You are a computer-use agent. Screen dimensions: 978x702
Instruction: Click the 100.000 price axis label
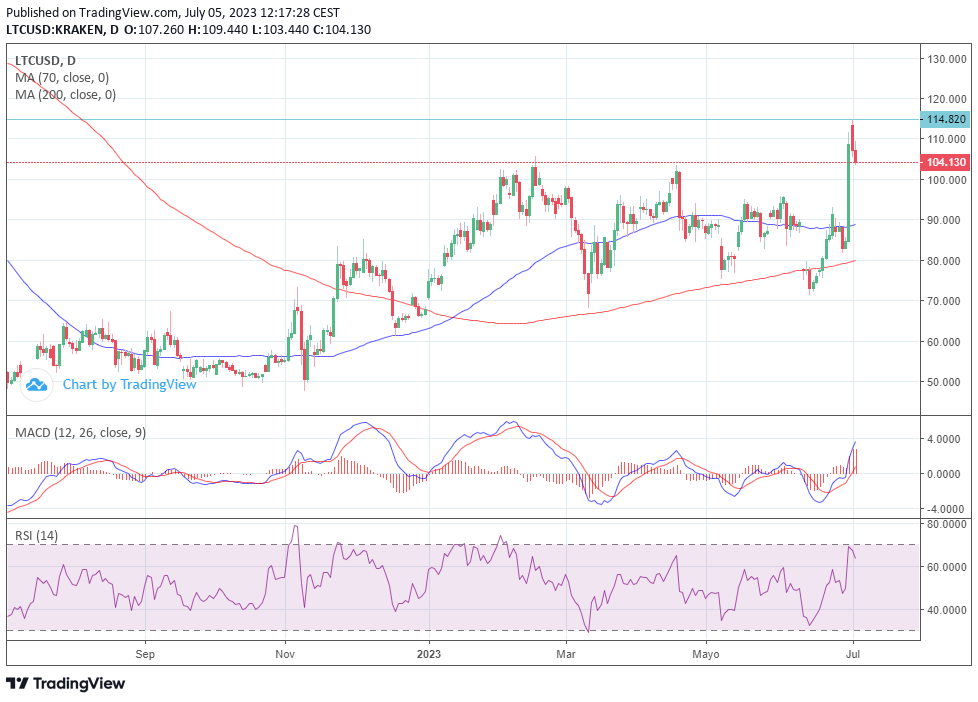[947, 180]
